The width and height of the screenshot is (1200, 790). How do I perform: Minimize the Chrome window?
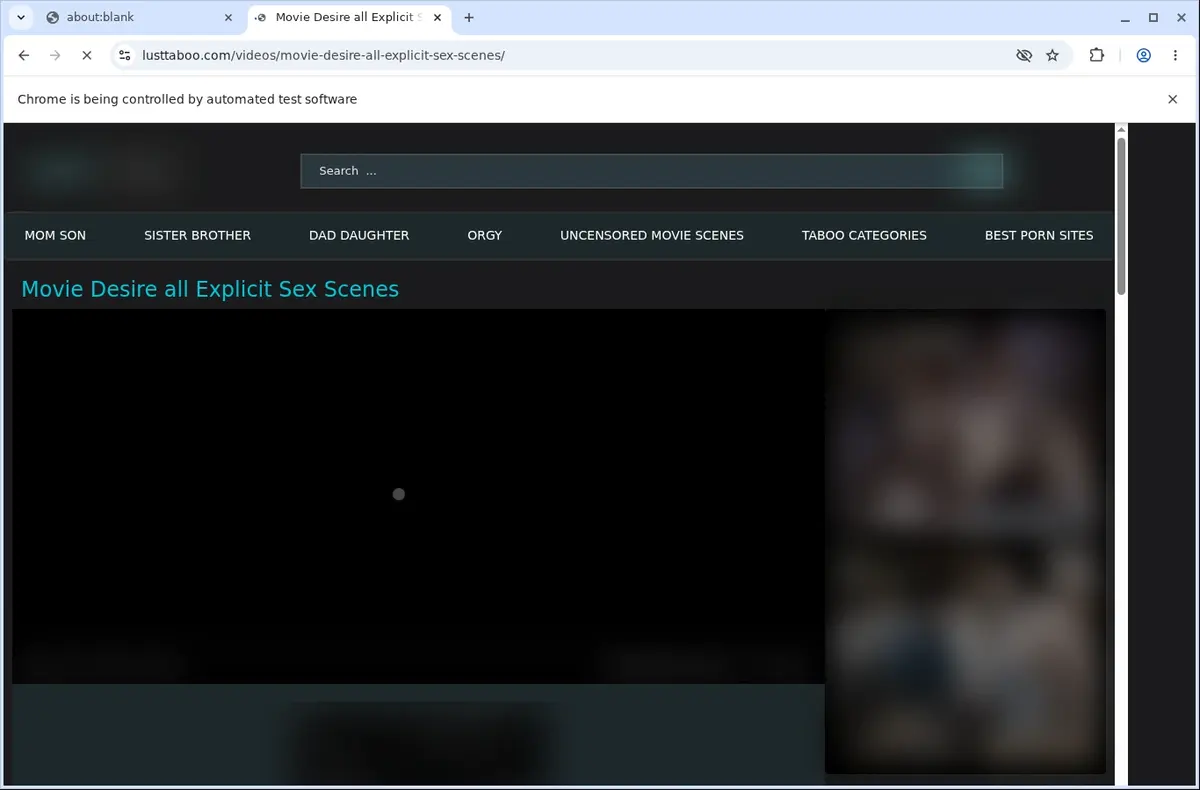(x=1123, y=17)
